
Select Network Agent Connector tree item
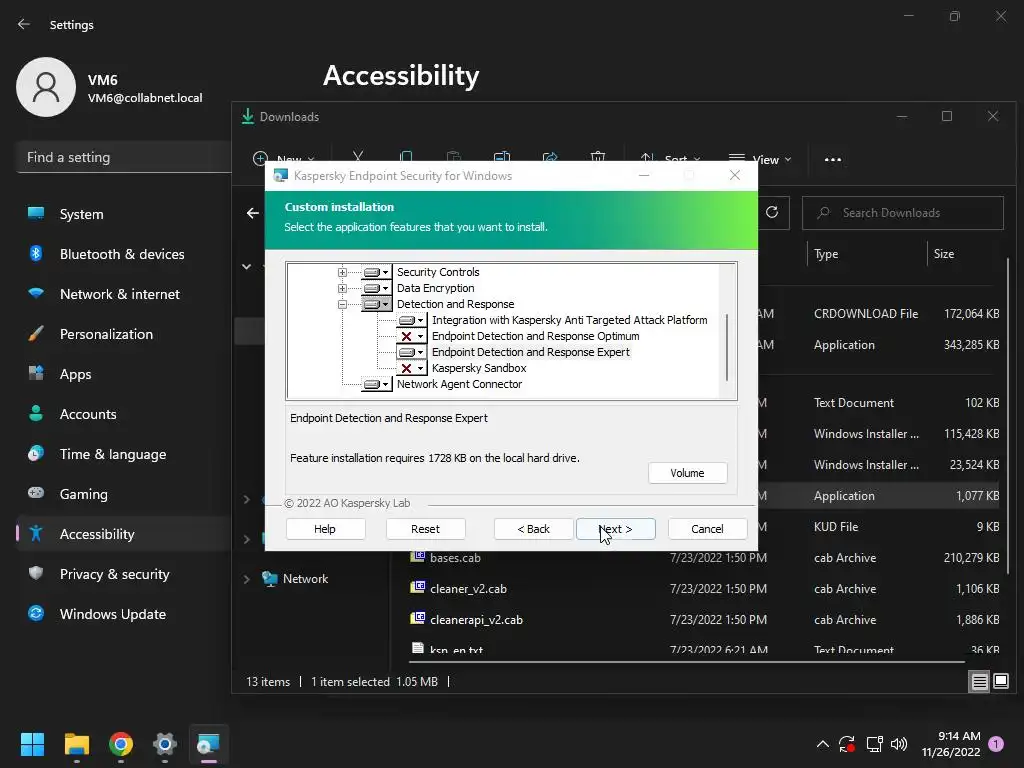click(x=459, y=384)
